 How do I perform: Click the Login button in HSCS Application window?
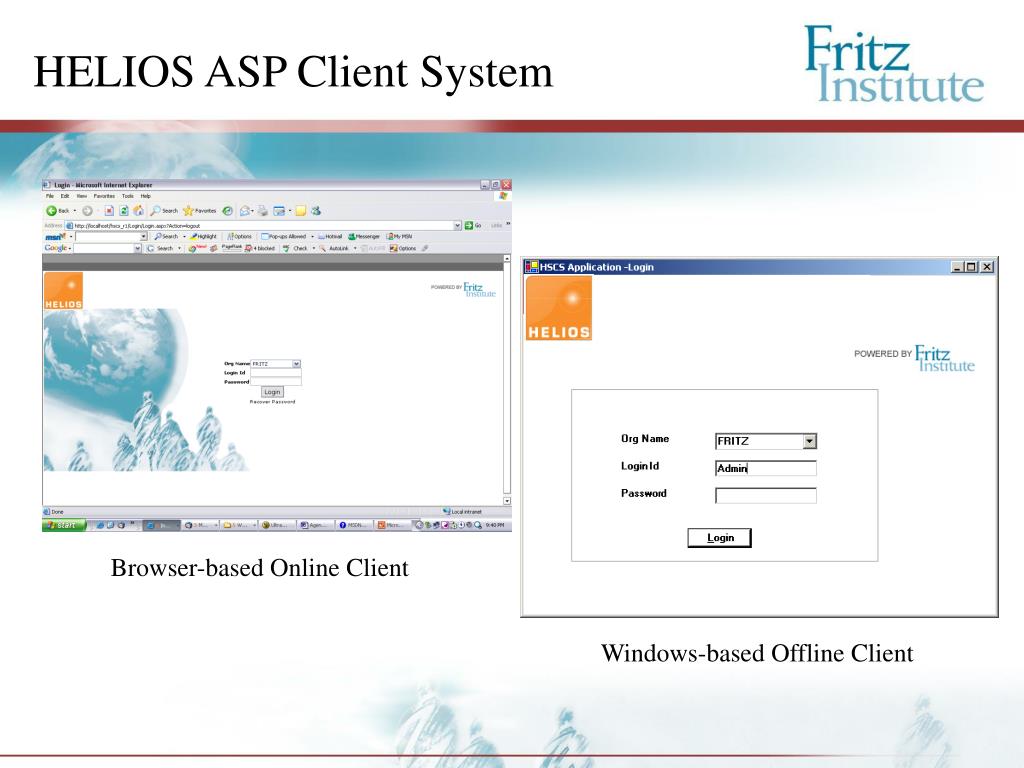click(x=720, y=537)
